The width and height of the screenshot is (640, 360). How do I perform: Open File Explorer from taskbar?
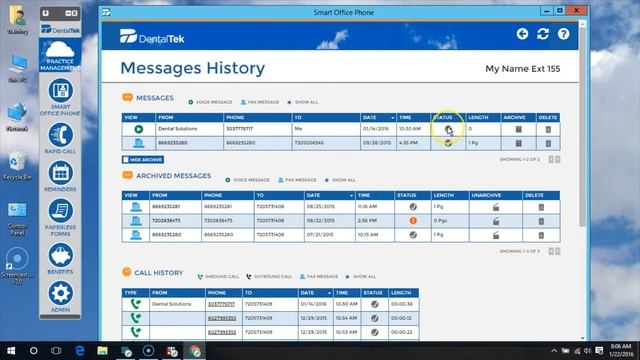(x=102, y=351)
